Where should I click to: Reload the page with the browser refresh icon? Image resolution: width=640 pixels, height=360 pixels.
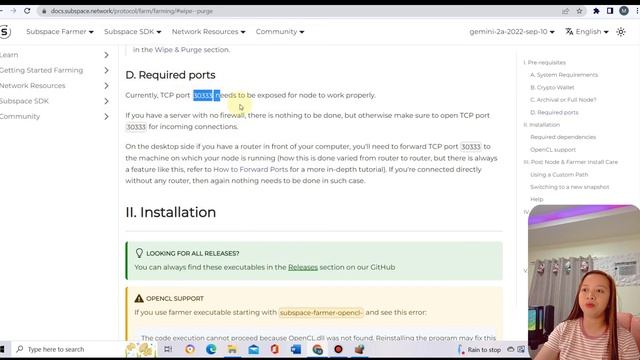click(x=27, y=11)
